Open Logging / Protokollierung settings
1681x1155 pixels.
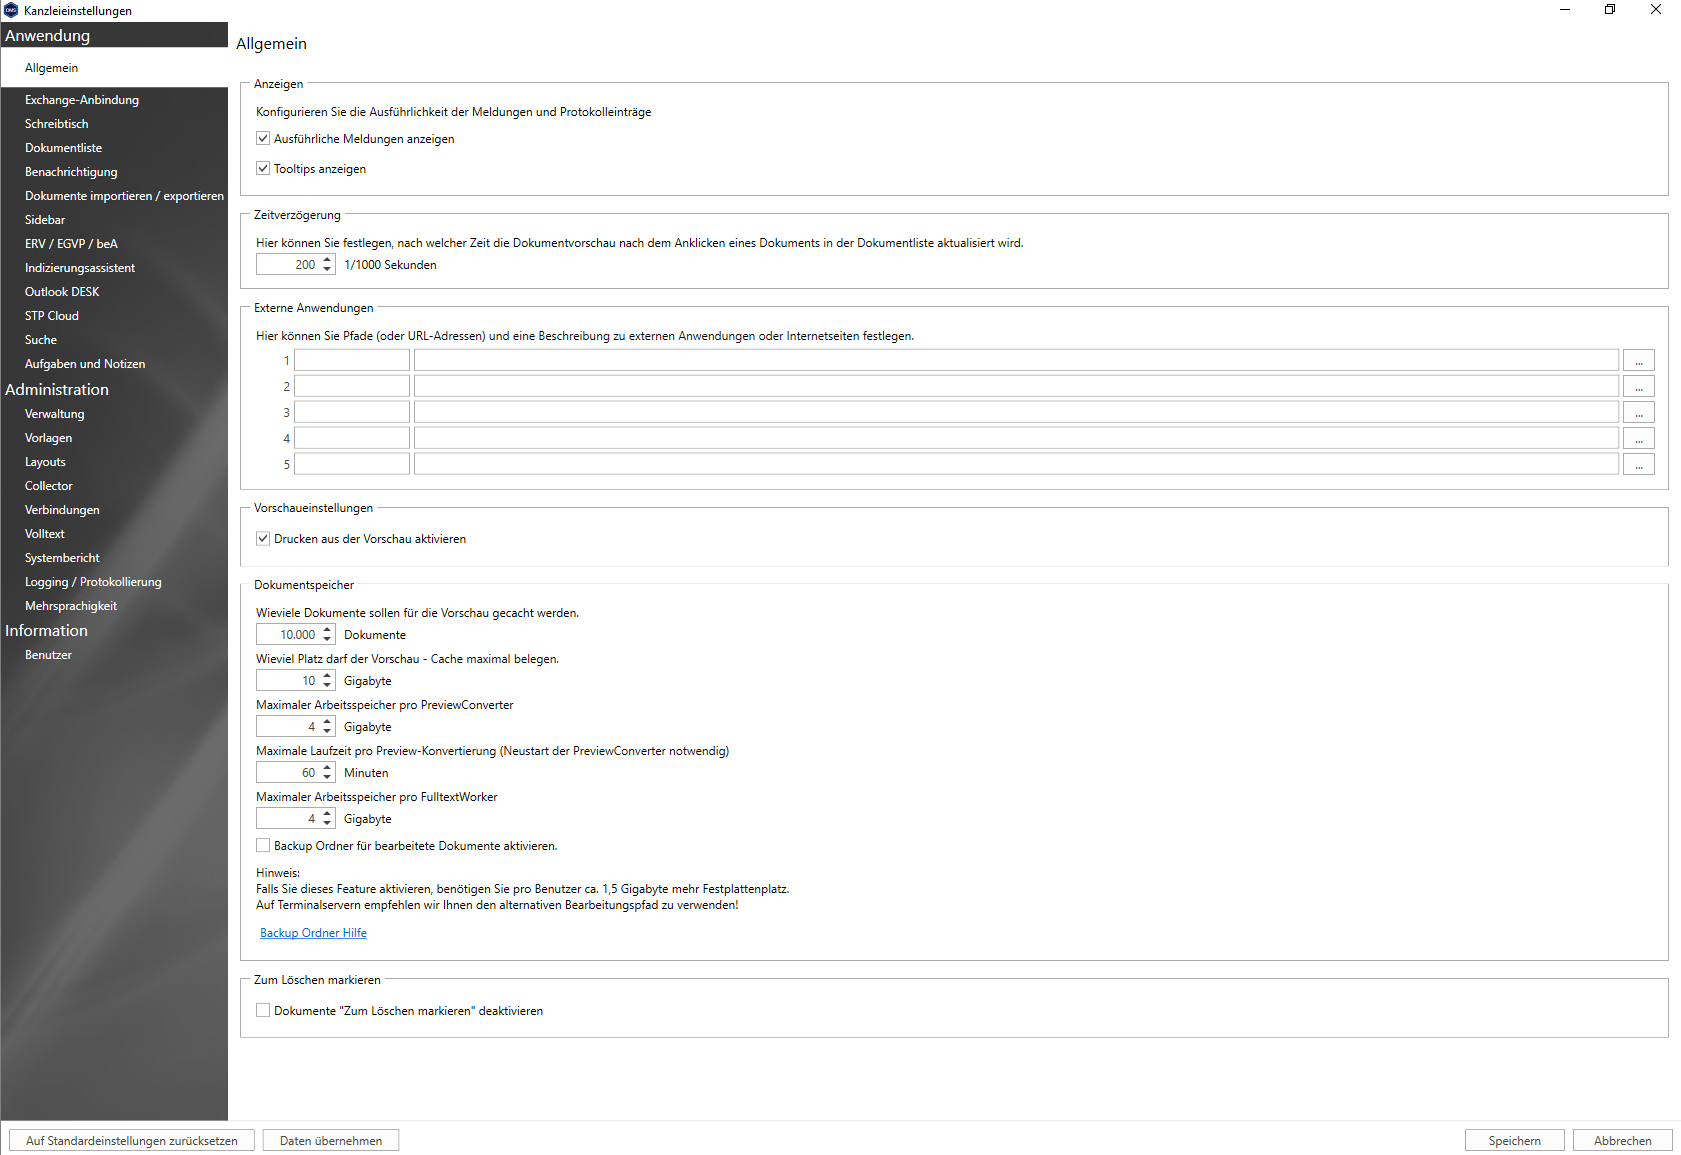click(x=92, y=581)
